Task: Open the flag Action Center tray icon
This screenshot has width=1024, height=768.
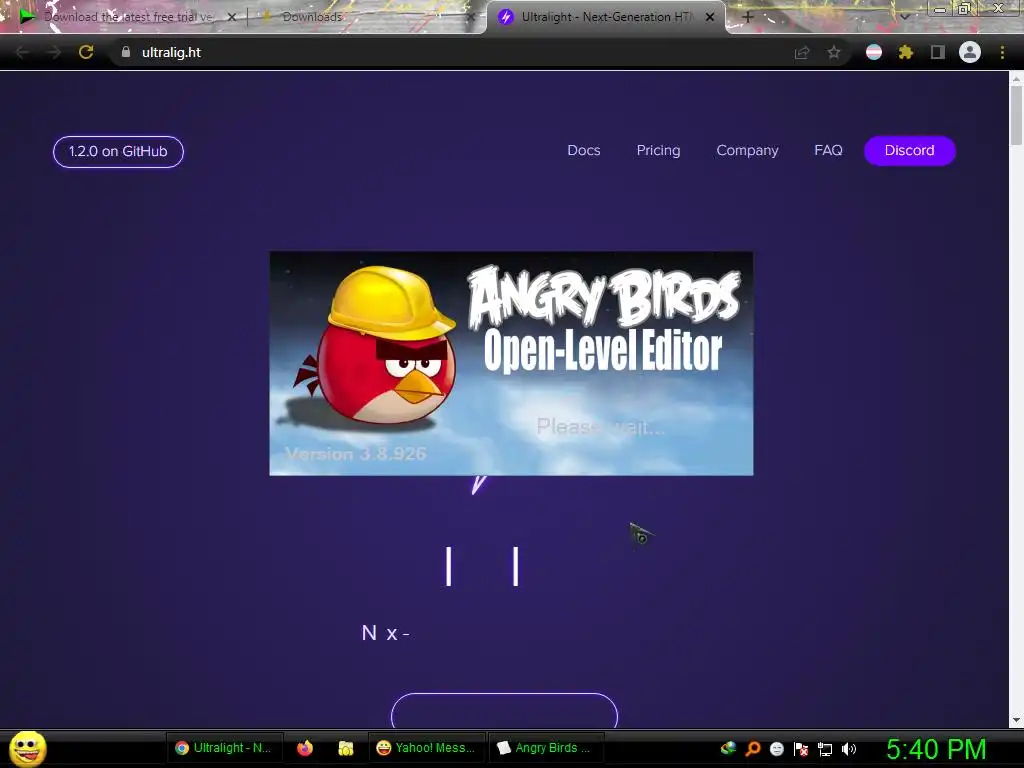Action: tap(801, 748)
